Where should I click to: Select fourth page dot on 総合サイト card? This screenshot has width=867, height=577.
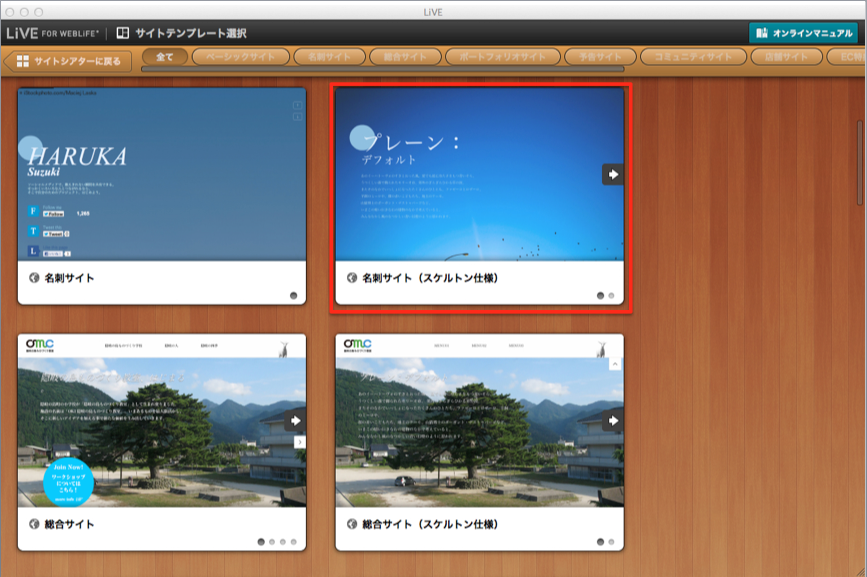[294, 542]
